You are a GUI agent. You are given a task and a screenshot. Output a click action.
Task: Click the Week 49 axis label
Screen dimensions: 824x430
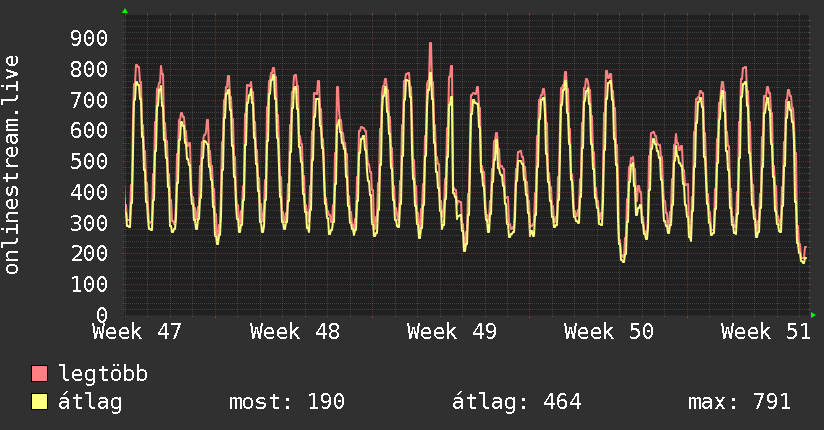coord(452,332)
